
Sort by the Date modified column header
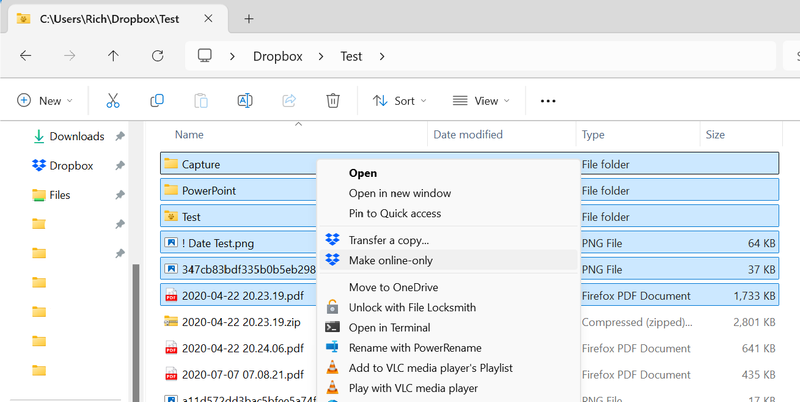point(467,134)
